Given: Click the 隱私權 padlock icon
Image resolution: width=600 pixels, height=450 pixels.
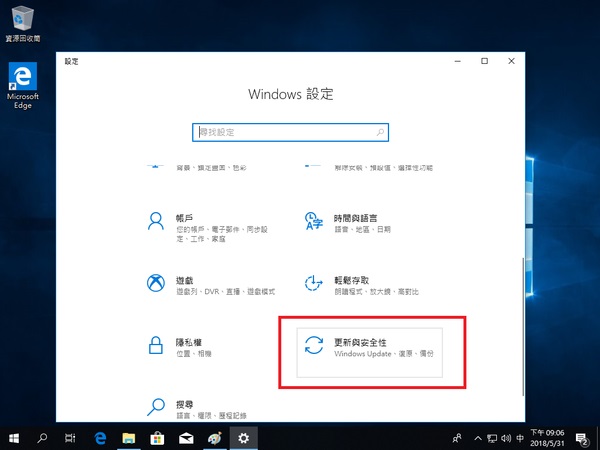Looking at the screenshot, I should [x=156, y=345].
